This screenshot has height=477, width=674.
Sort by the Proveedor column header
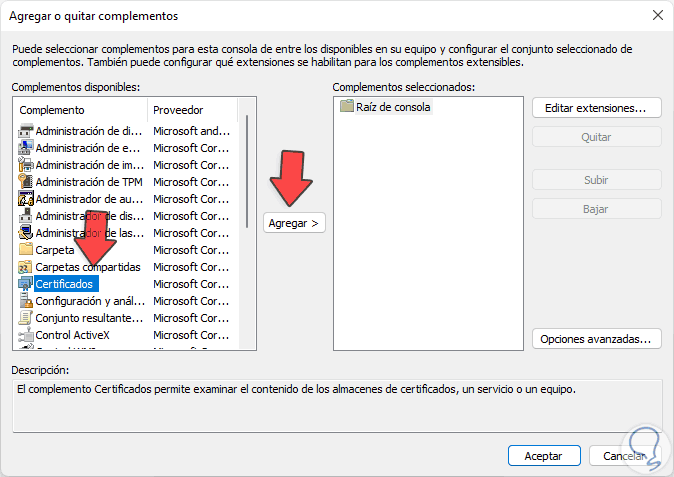tap(190, 110)
